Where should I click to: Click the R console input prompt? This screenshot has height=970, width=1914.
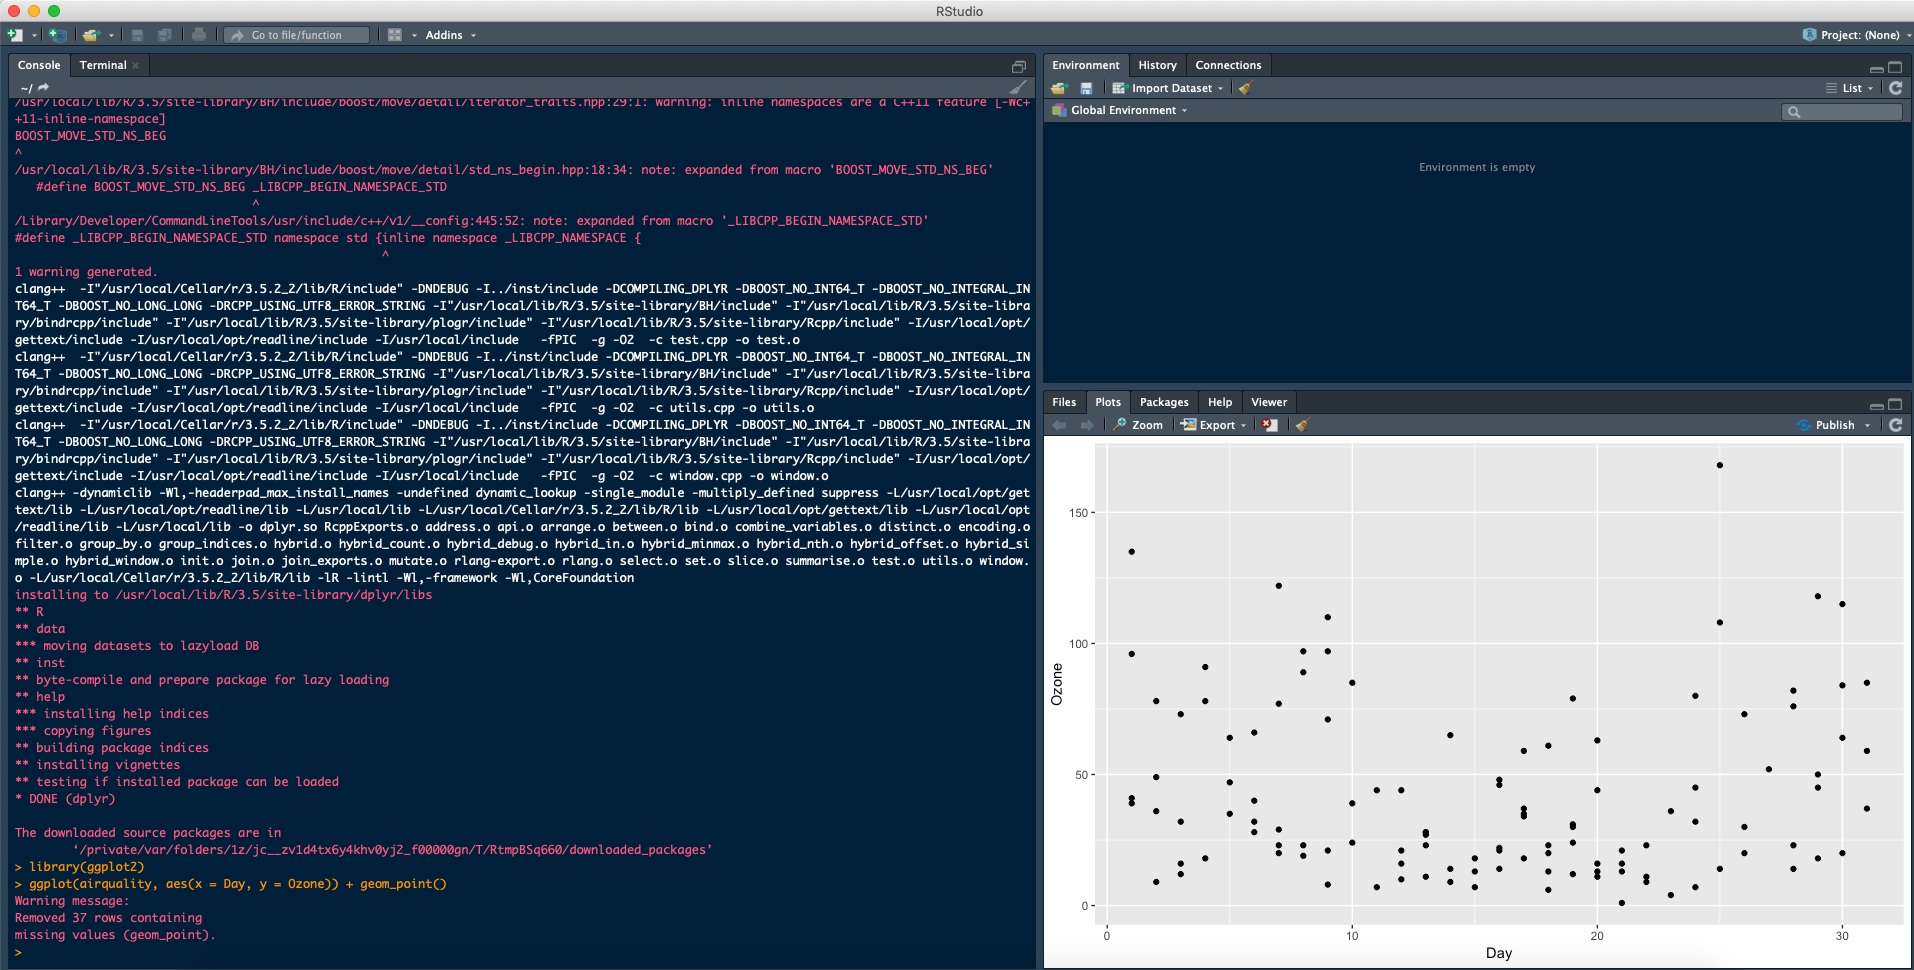18,952
